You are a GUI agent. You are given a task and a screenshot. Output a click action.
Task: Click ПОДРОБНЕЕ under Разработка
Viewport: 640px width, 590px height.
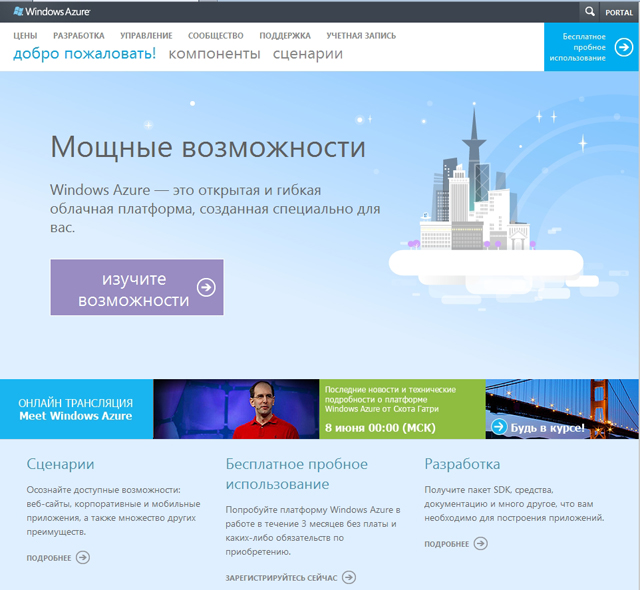pos(447,544)
